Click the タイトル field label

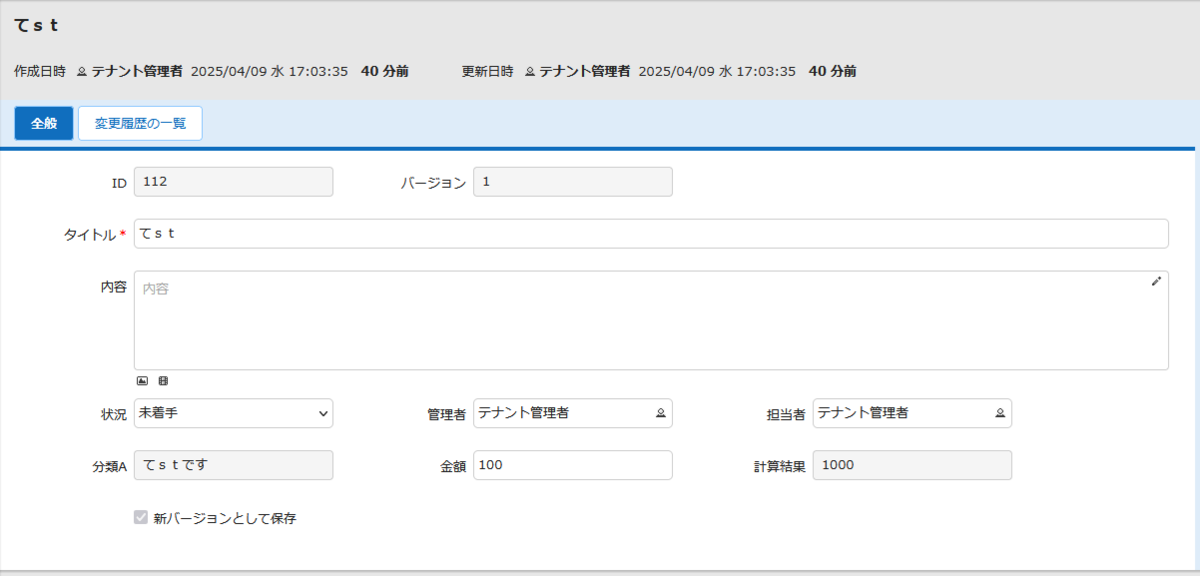[x=90, y=235]
